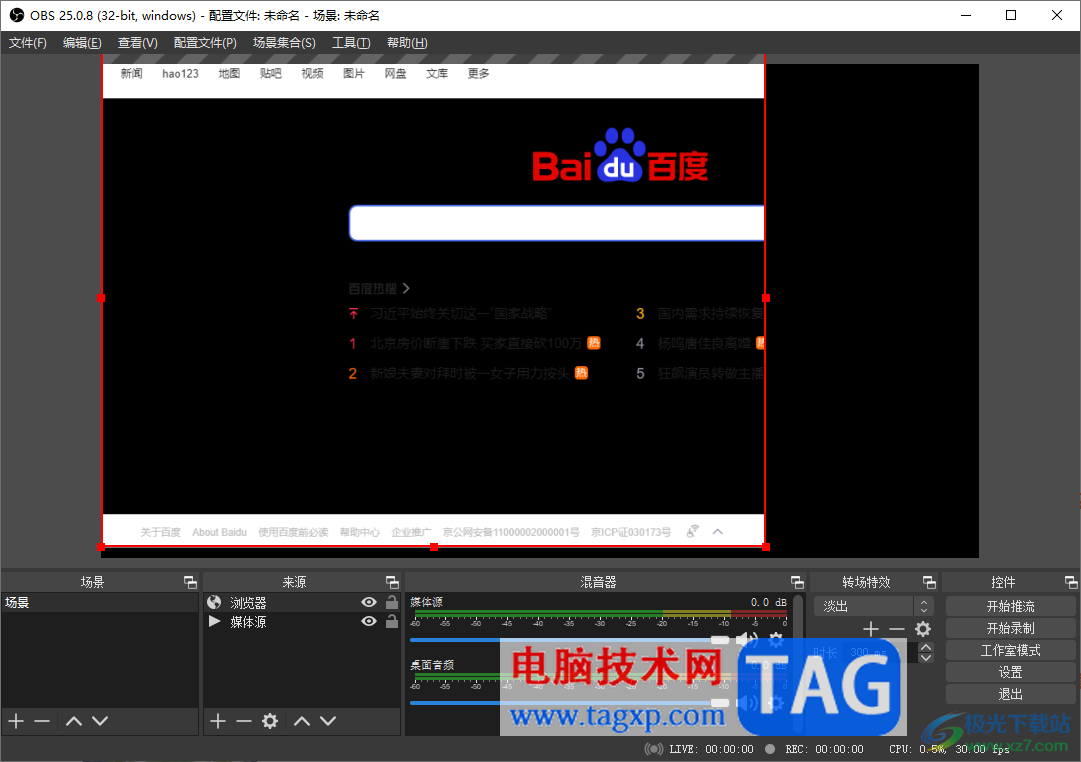Open the 查看(V) menu
The height and width of the screenshot is (762, 1081).
pos(138,43)
